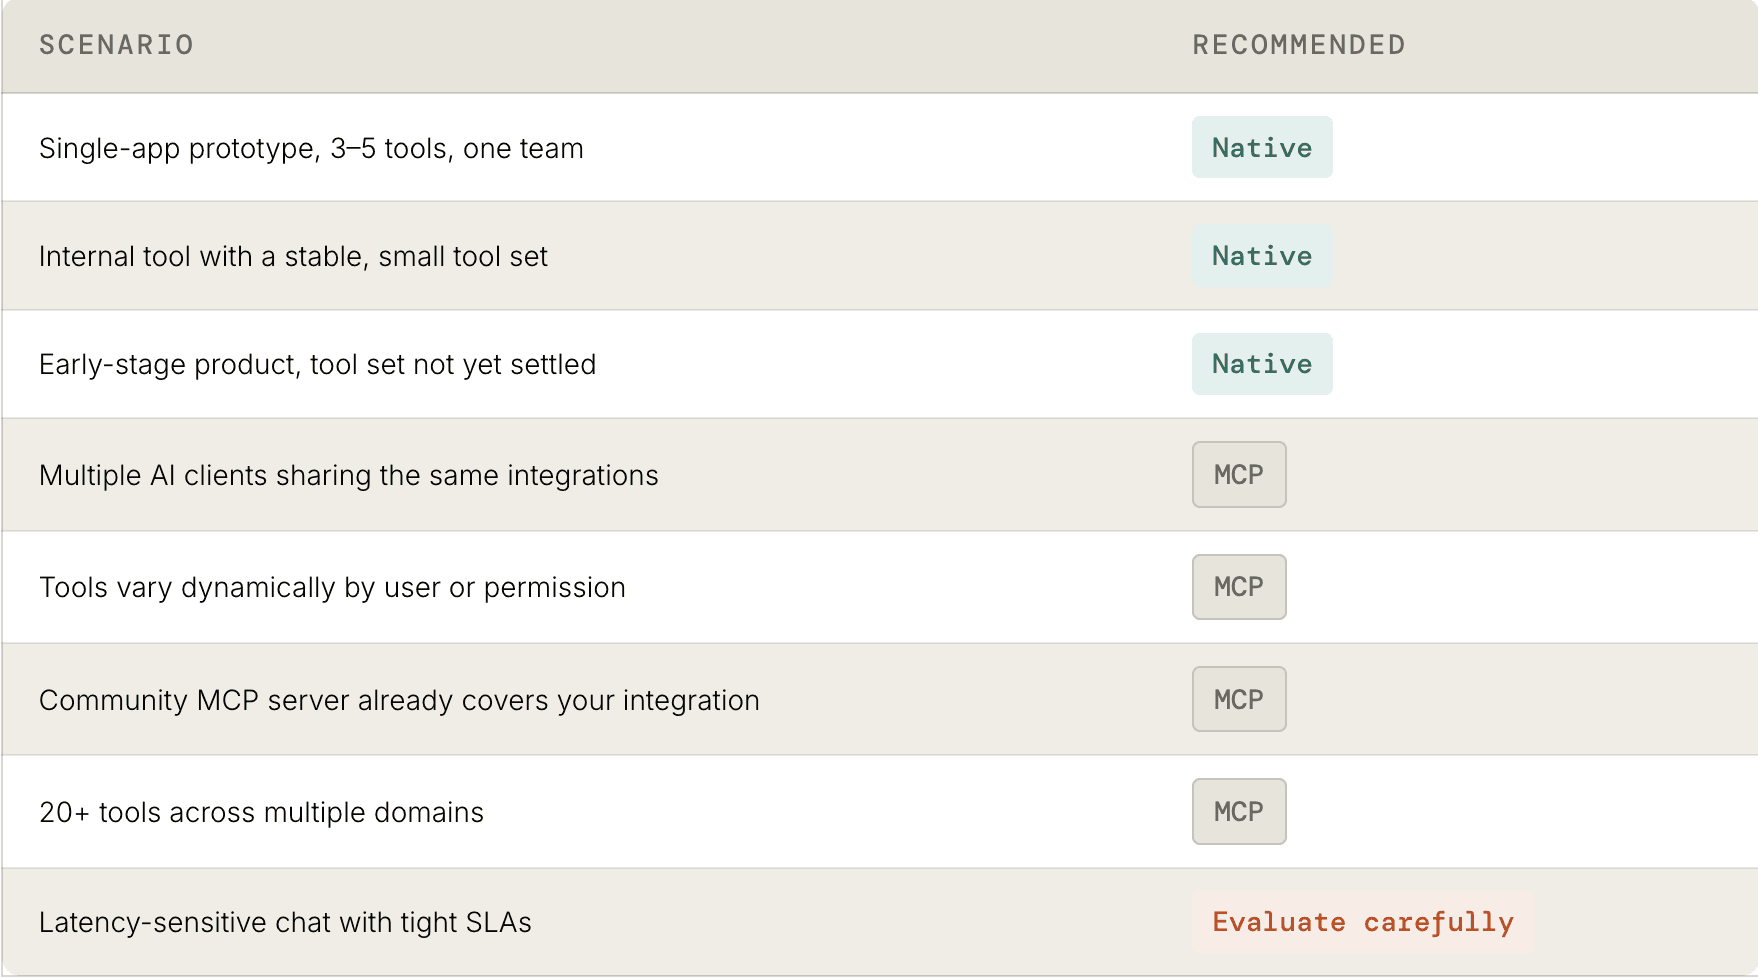Viewport: 1758px width, 978px height.
Task: Select '20+ tools across multiple domains' row text
Action: pyautogui.click(x=261, y=812)
